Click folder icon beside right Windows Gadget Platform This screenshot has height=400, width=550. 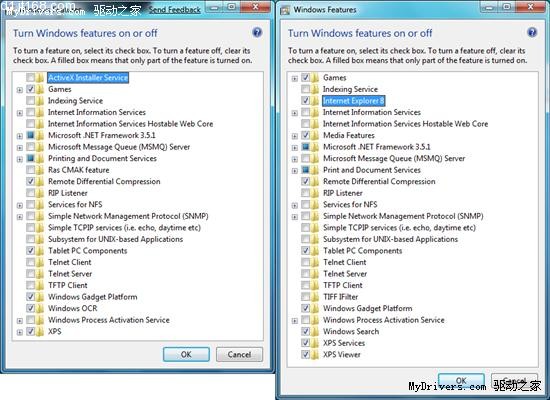[315, 308]
